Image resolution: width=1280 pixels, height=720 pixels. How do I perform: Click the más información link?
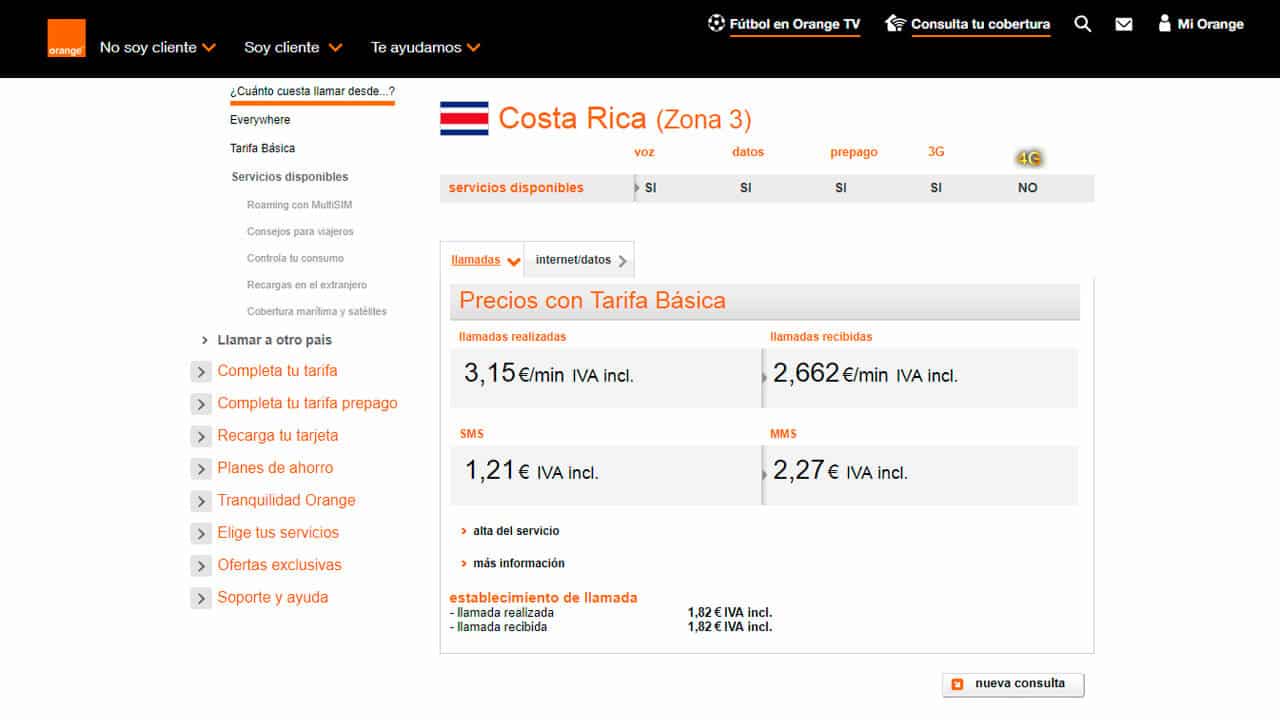[x=519, y=563]
